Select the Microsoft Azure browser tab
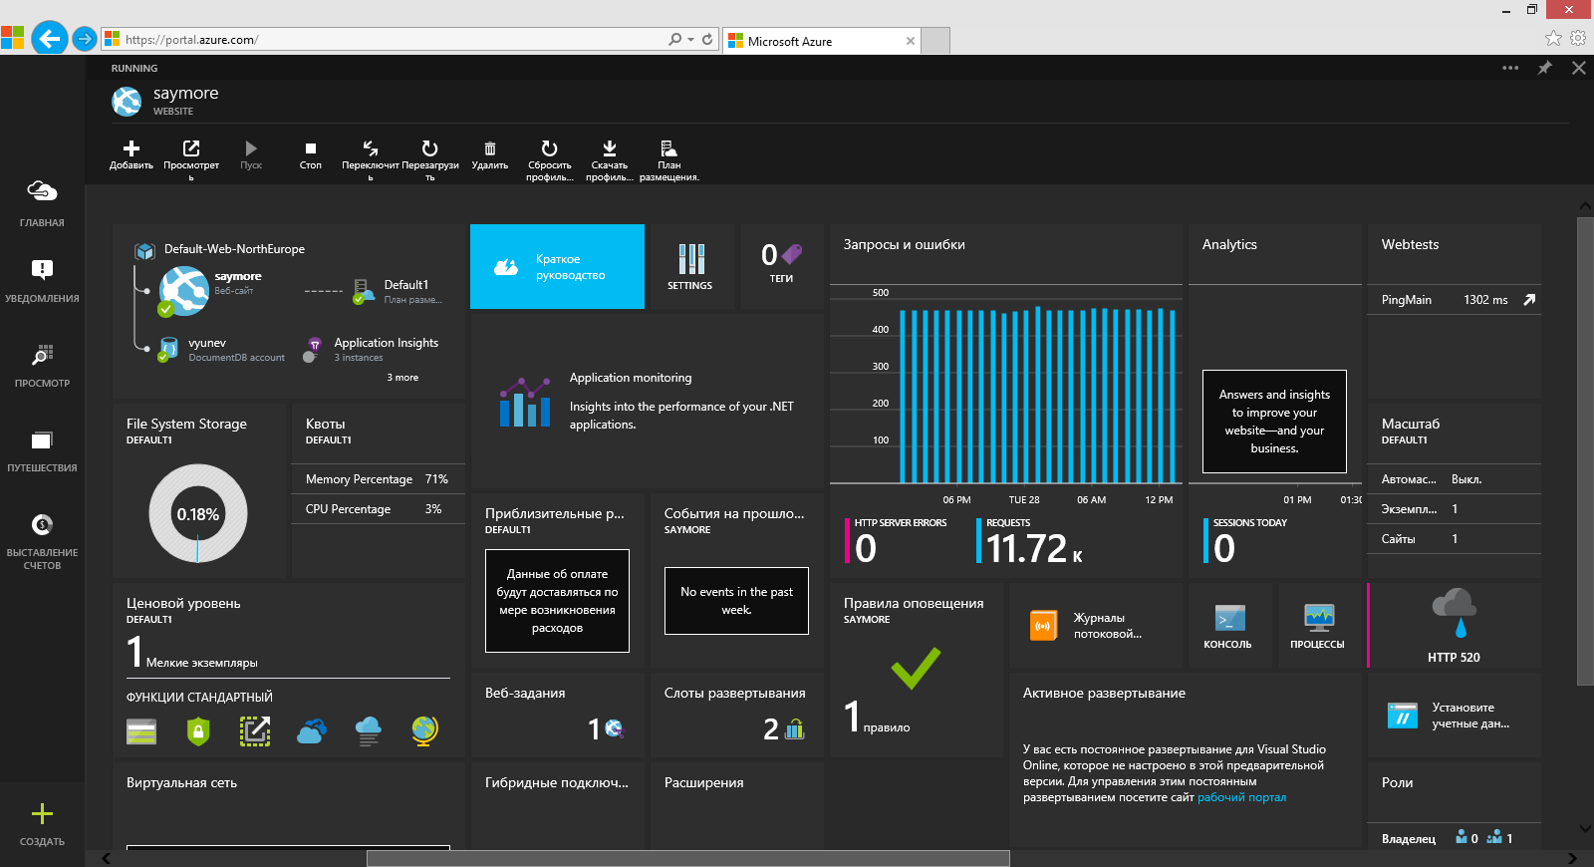1594x867 pixels. coord(822,41)
